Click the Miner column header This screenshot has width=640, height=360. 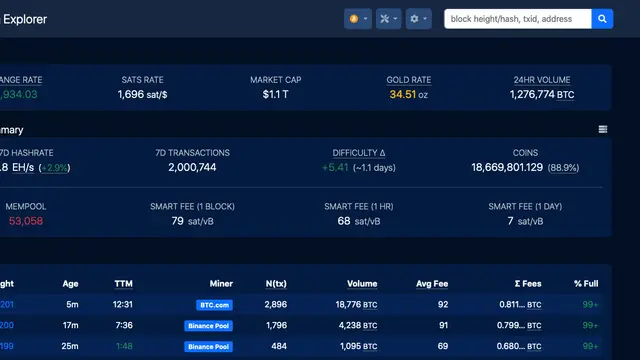221,284
